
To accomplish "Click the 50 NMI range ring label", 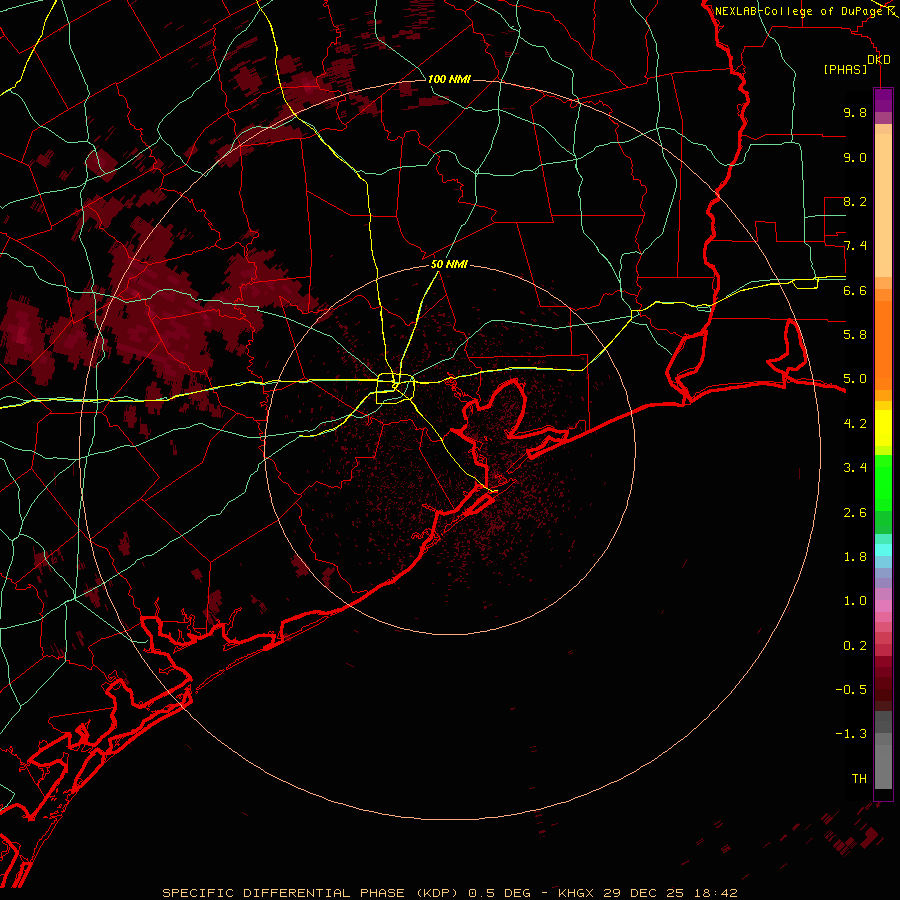I will tap(449, 264).
